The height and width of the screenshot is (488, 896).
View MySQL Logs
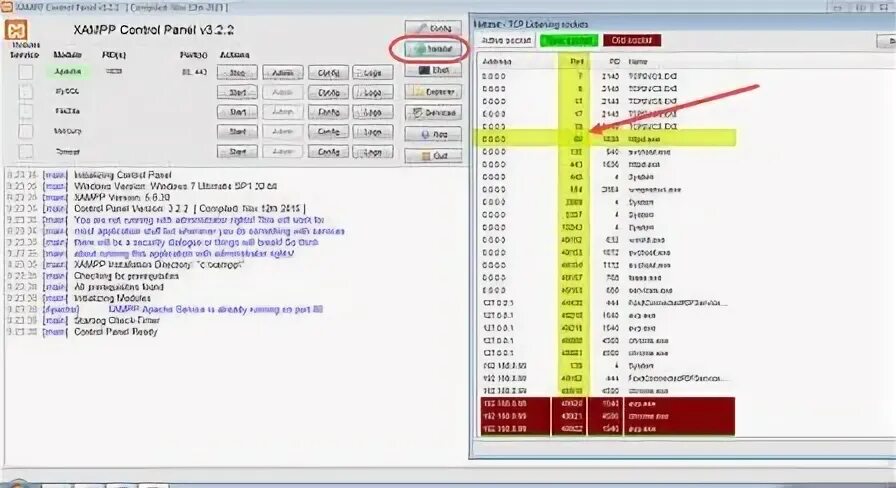(373, 92)
